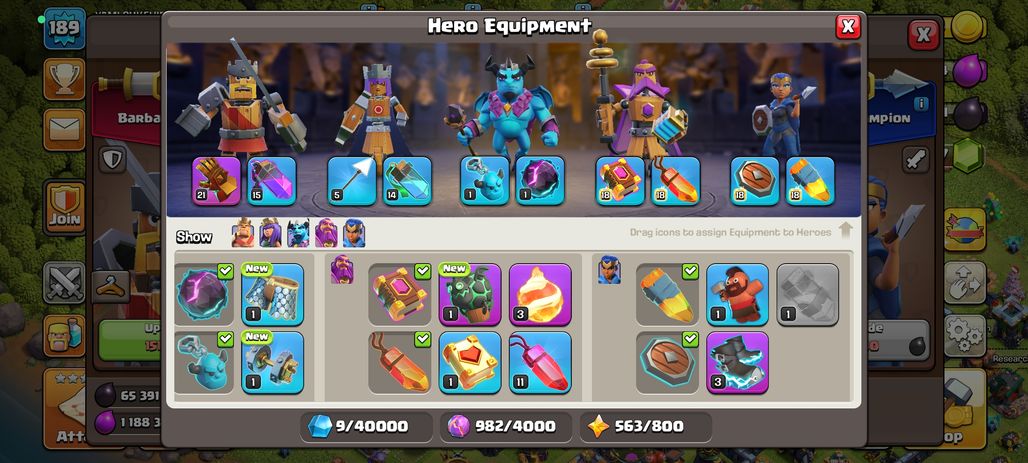Select the new green Lavaloon Puppet equipment

click(x=469, y=294)
